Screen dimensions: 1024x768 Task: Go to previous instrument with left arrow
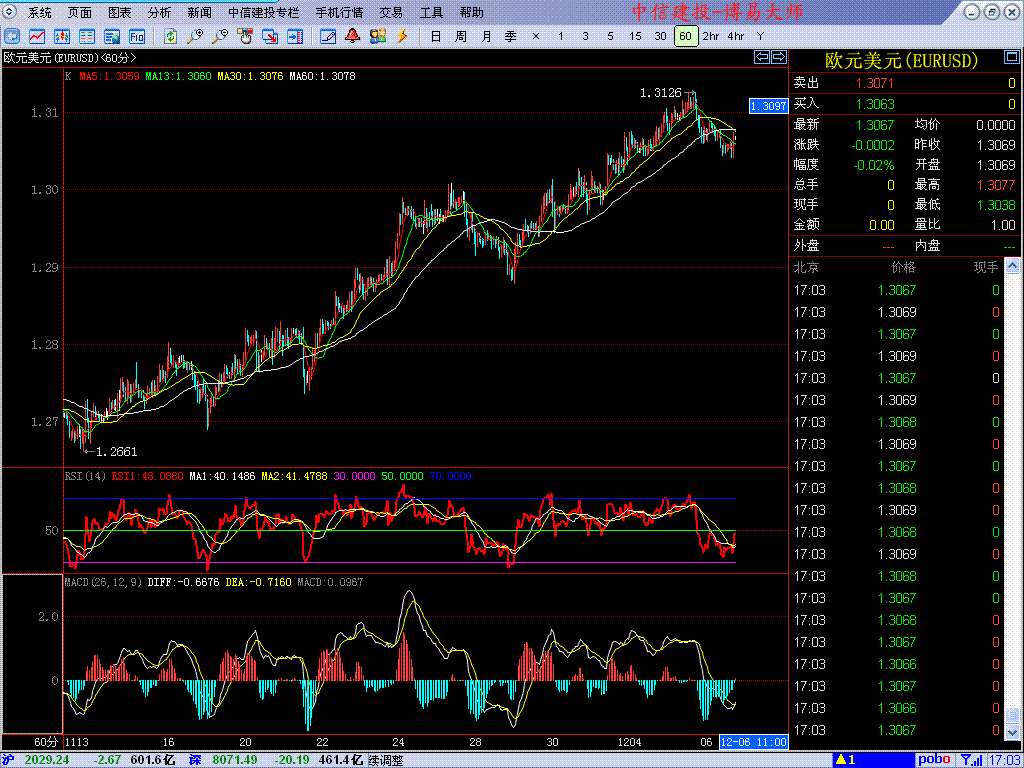762,57
